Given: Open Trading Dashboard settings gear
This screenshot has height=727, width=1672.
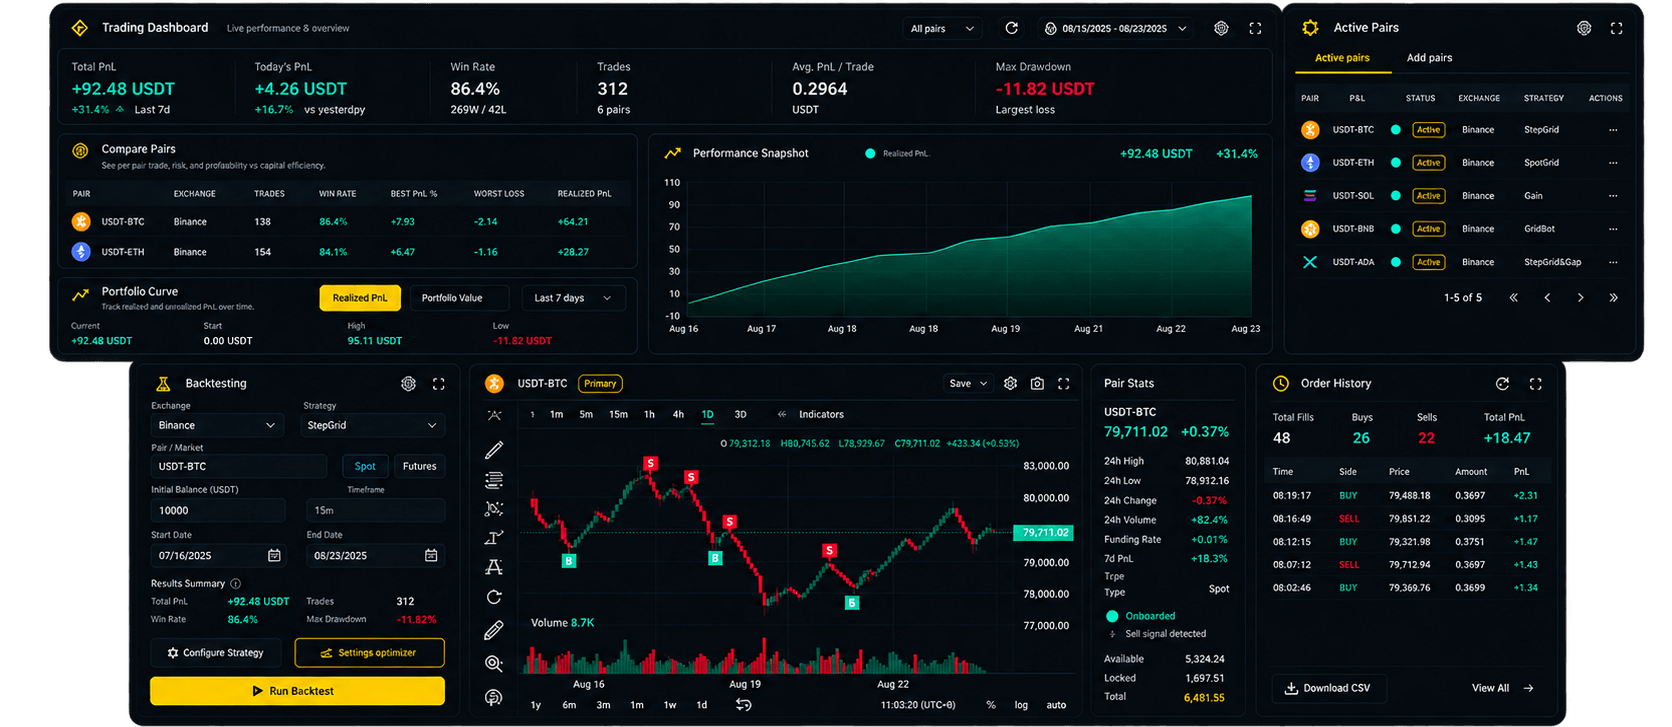Looking at the screenshot, I should pos(1221,28).
